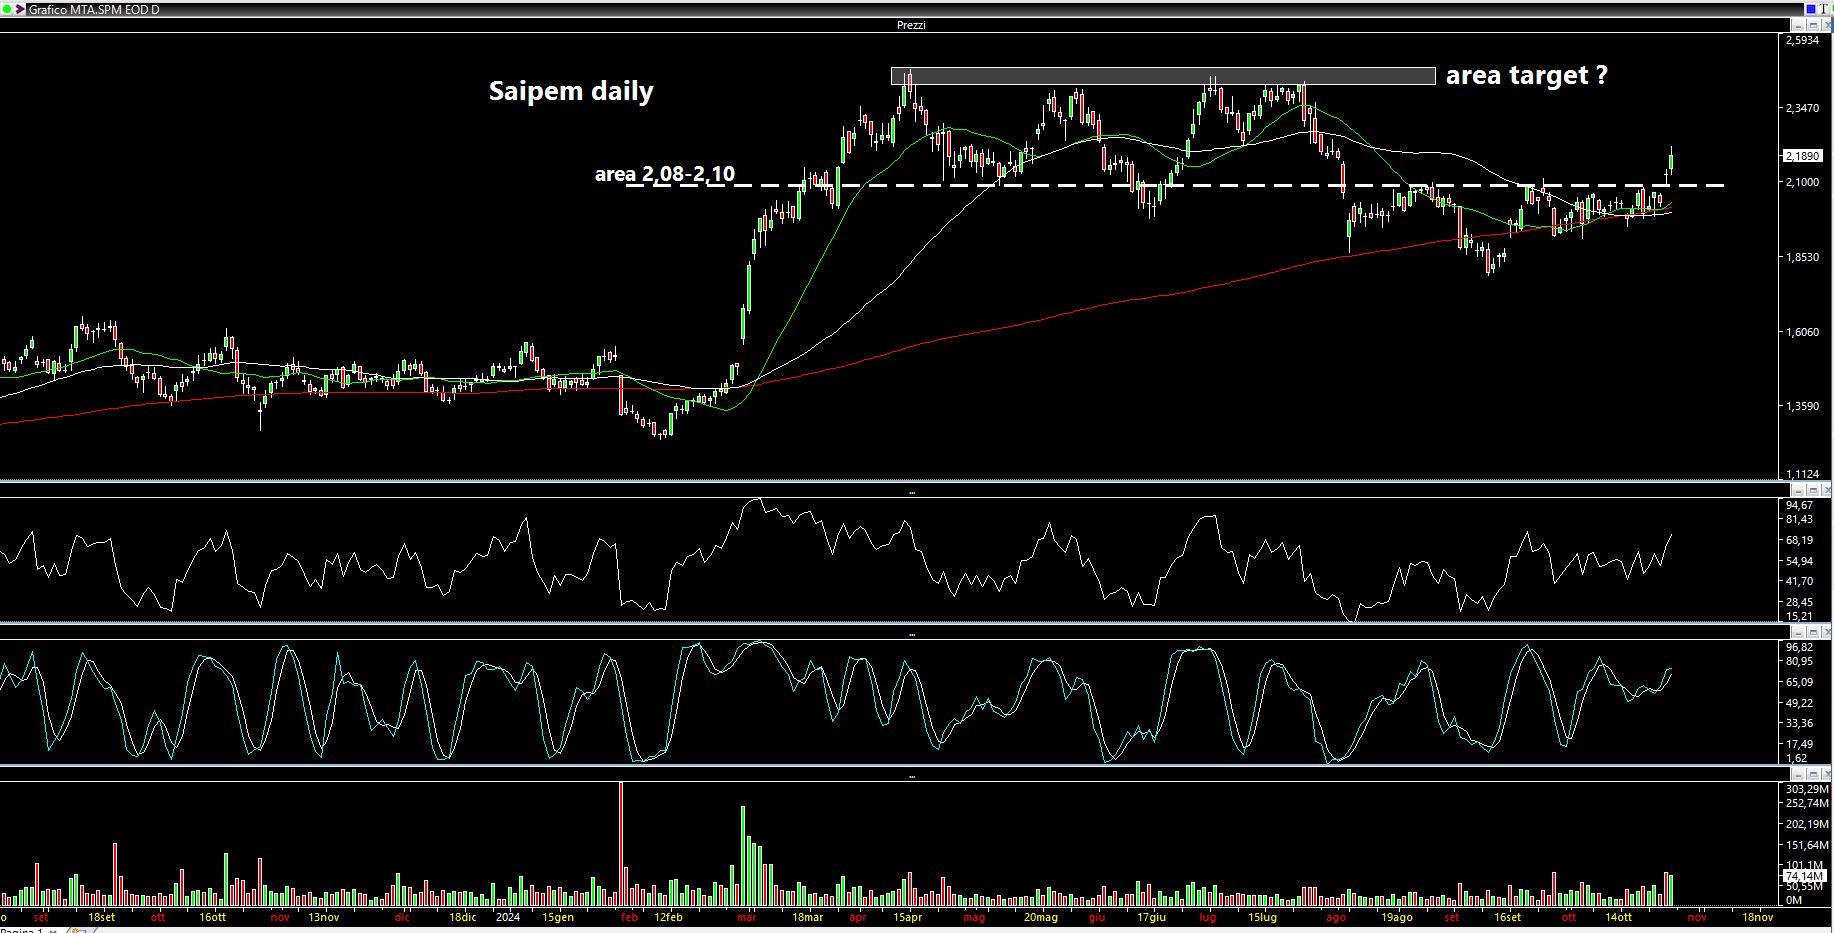Close the volume panel
Viewport: 1834px width, 933px height.
[1826, 774]
